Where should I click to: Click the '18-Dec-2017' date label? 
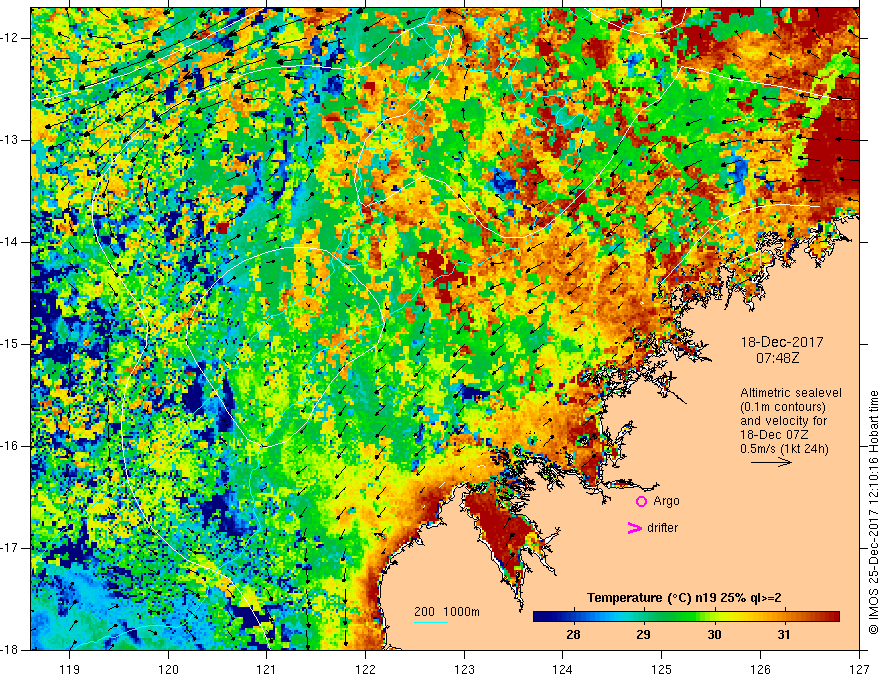point(782,342)
